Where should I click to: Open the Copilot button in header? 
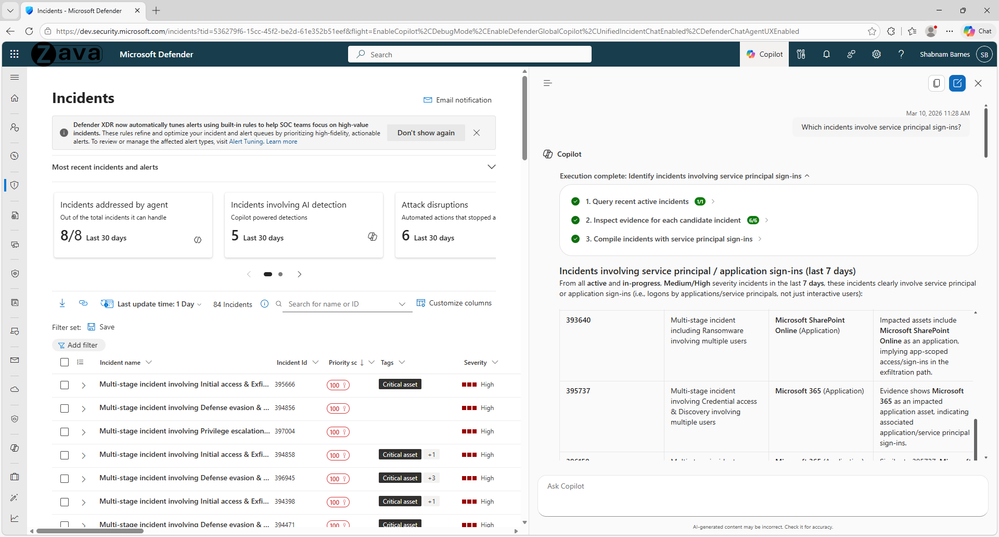coord(765,54)
